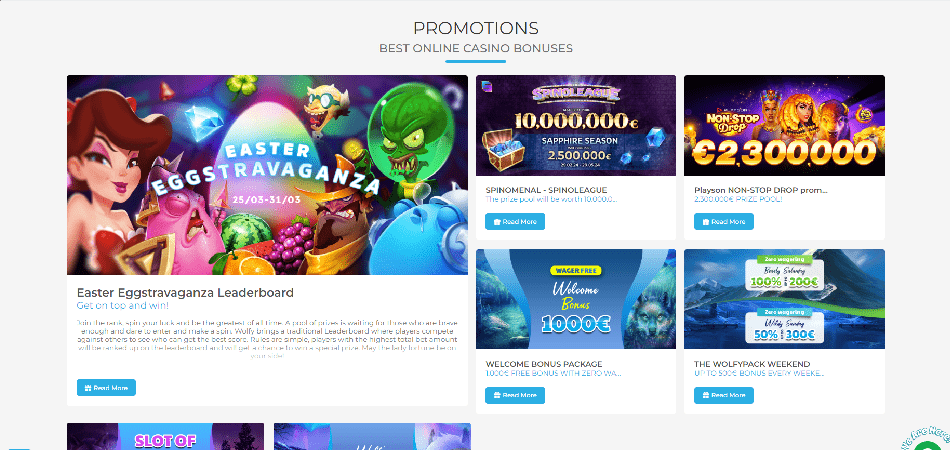Click the Easter Eggstravaganza Leaderboard title
Image resolution: width=950 pixels, height=450 pixels.
(x=185, y=293)
